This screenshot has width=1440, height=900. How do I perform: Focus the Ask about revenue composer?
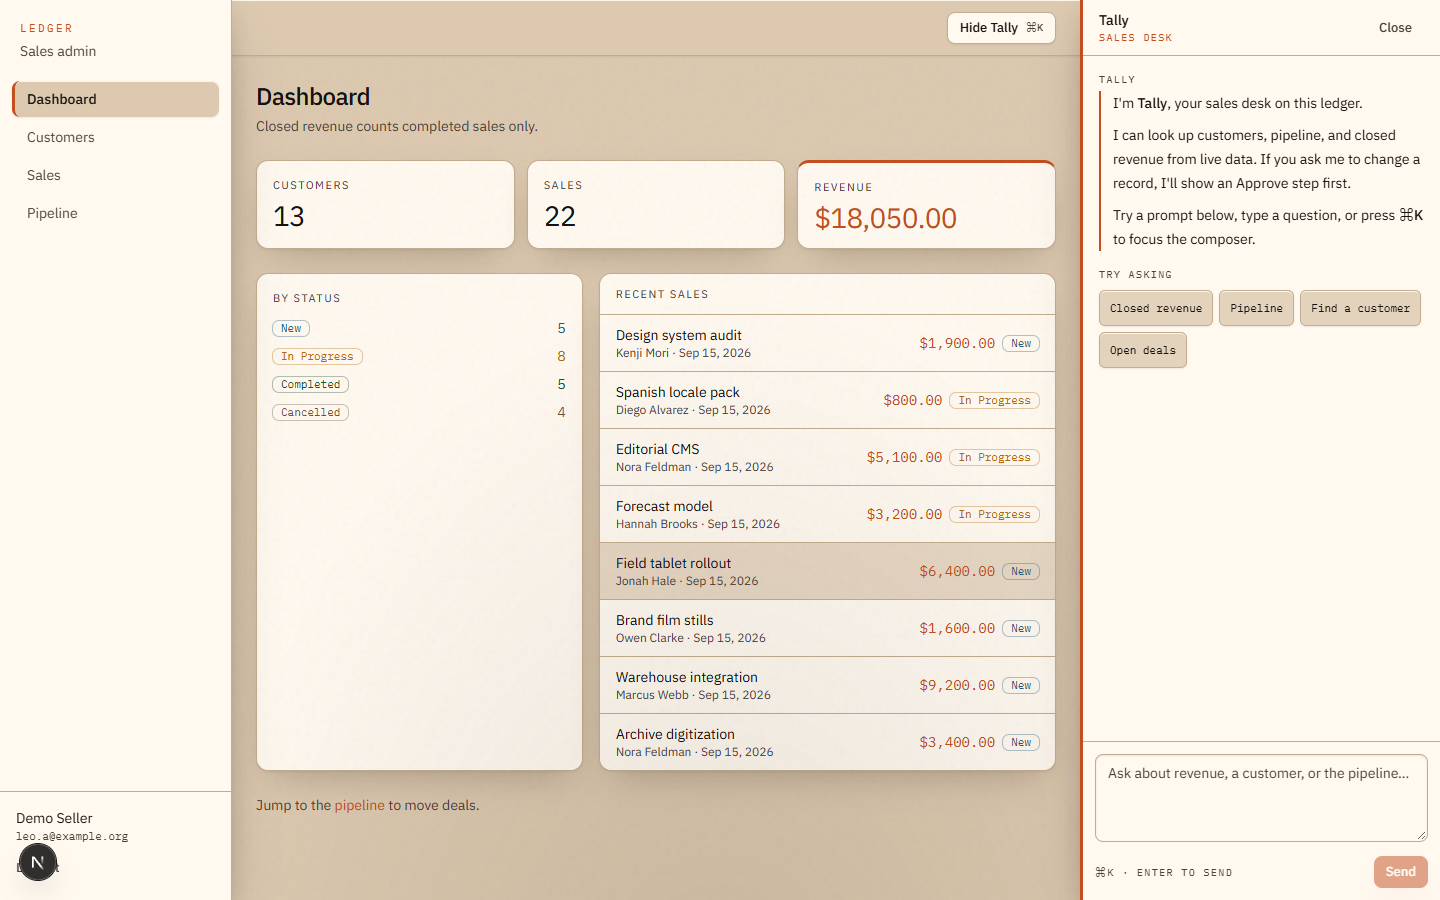tap(1261, 798)
